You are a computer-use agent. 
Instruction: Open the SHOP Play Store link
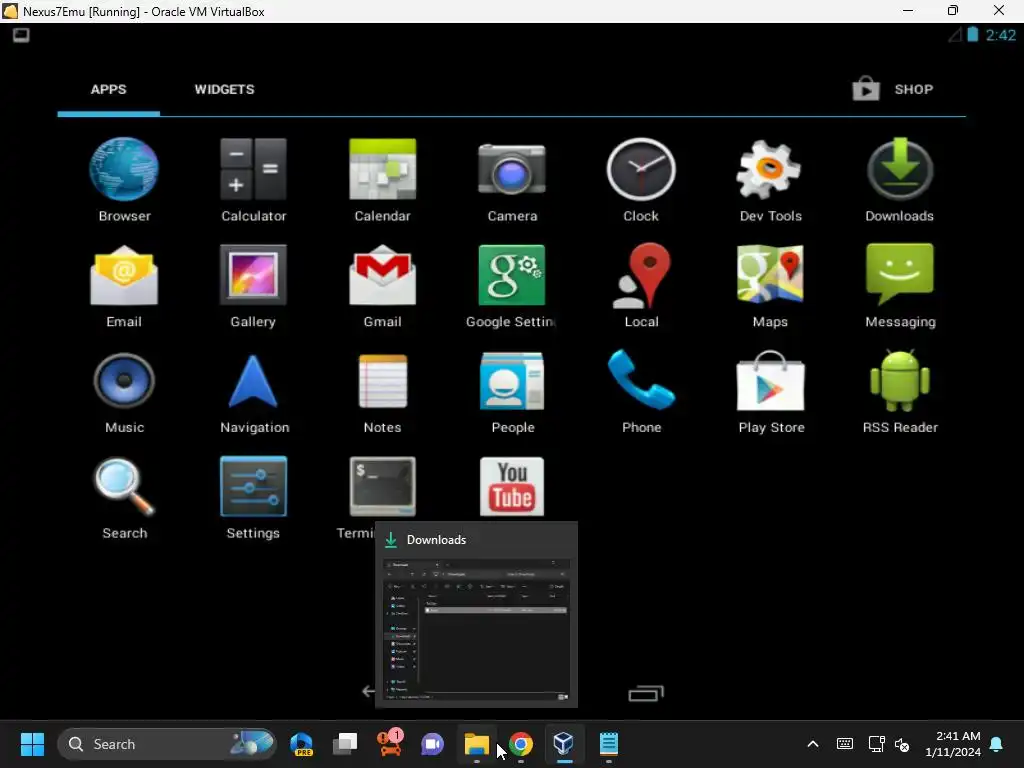[893, 89]
